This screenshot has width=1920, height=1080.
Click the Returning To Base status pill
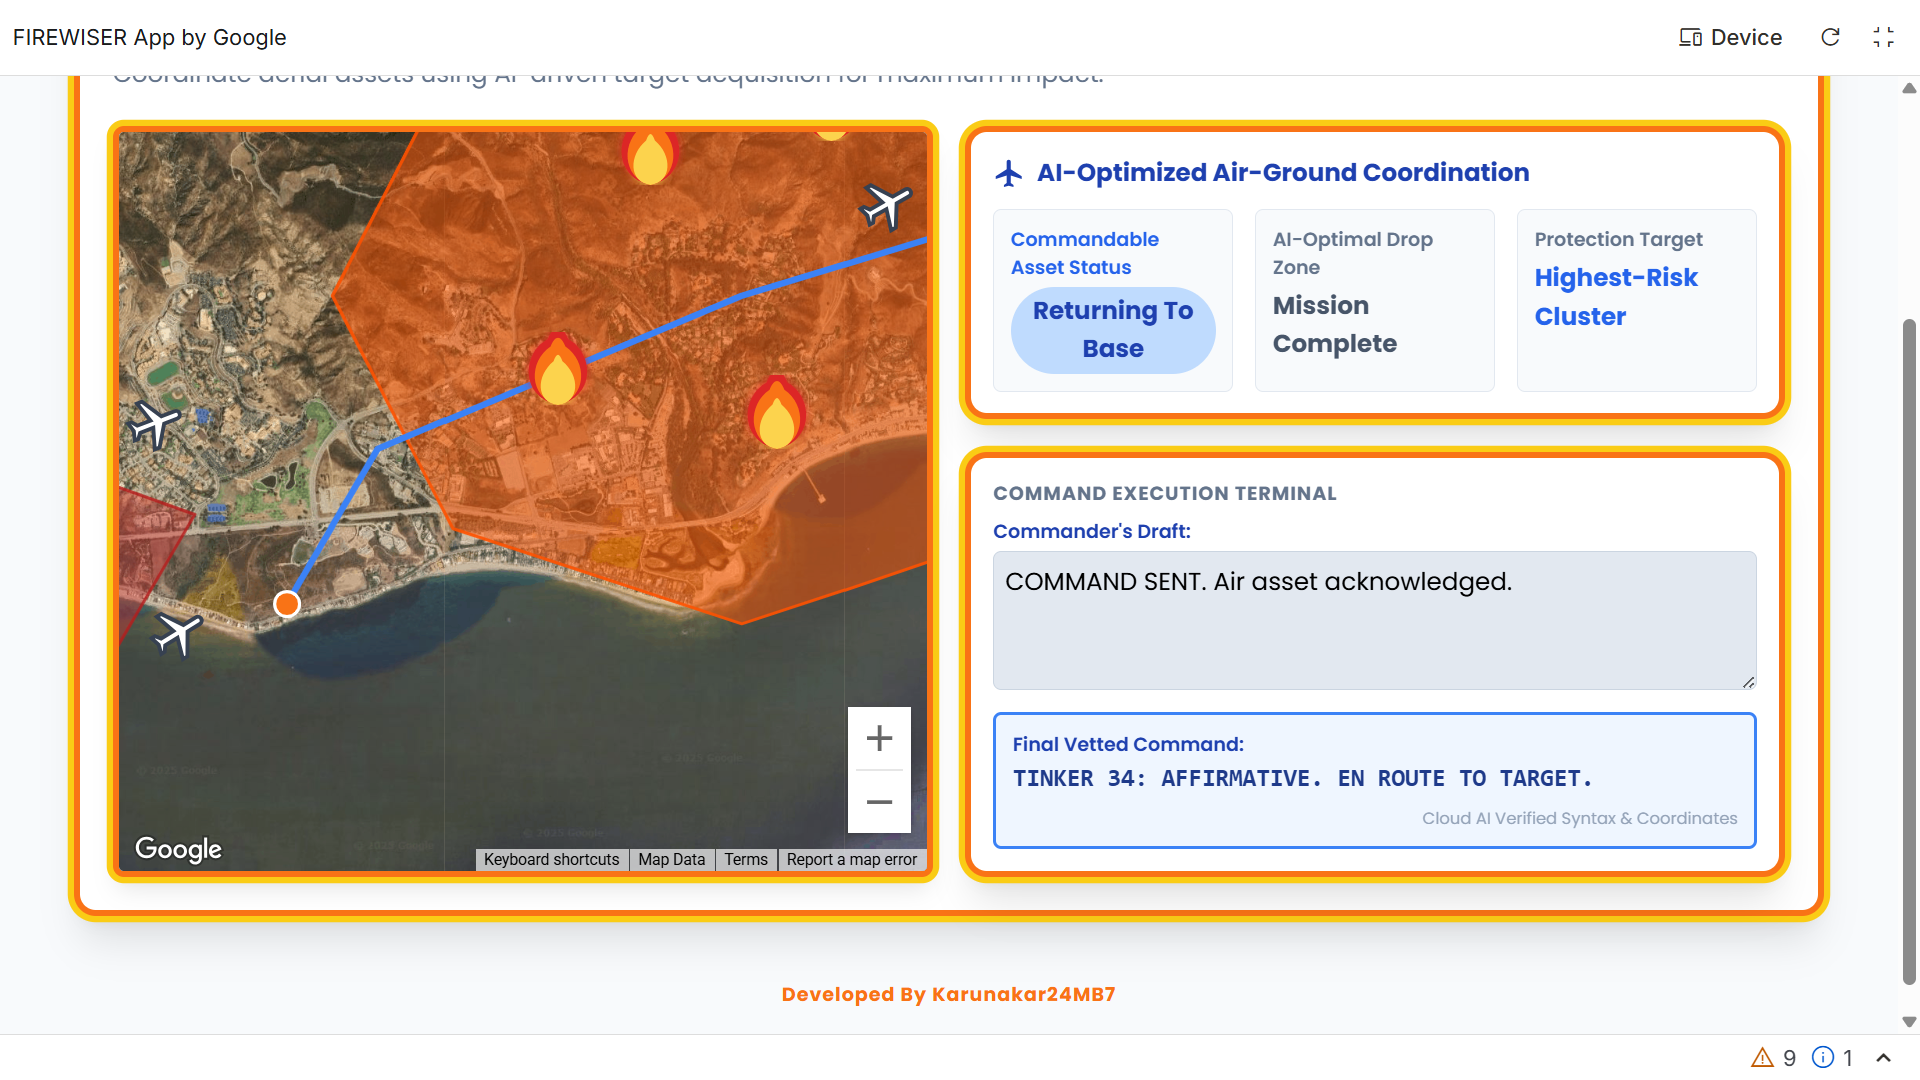1113,330
